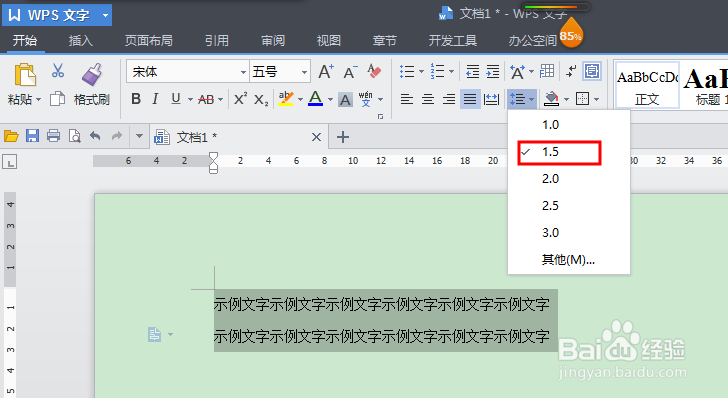Switch to the 页面布局 tab
The height and width of the screenshot is (398, 728).
pos(149,41)
